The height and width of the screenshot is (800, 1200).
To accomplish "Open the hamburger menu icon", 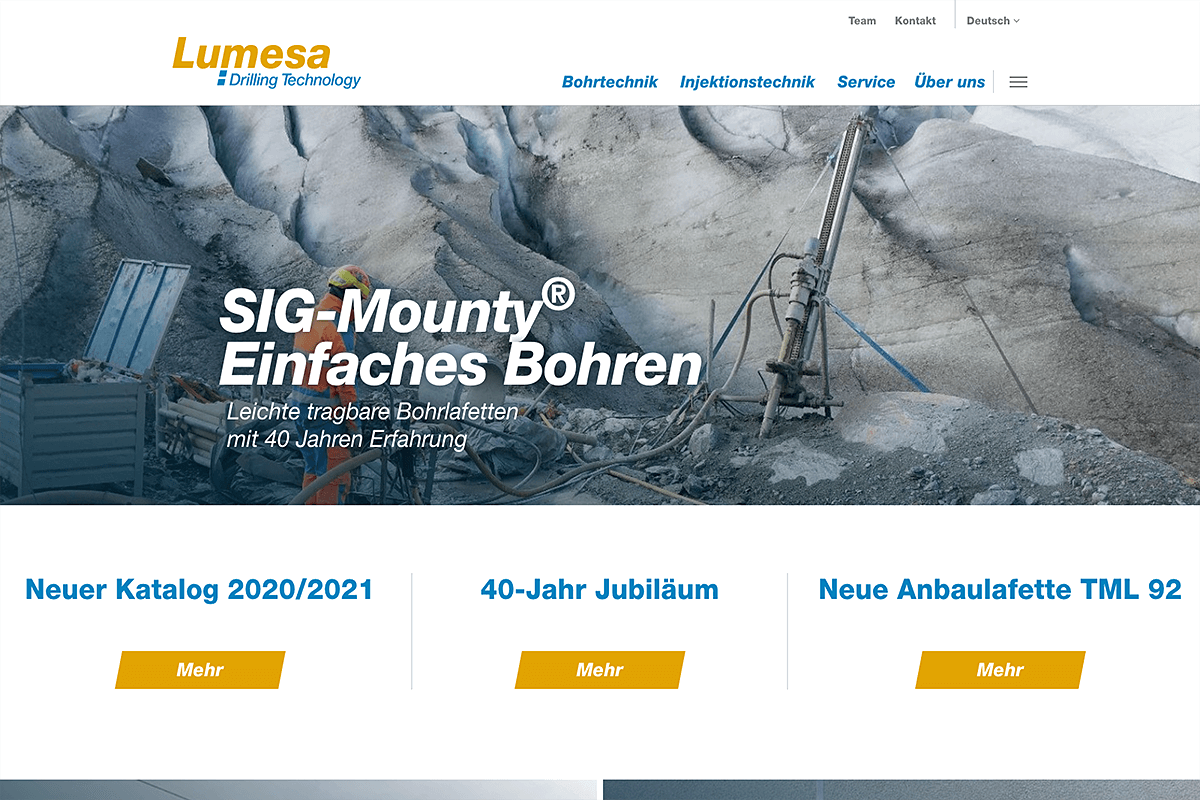I will click(x=1018, y=82).
